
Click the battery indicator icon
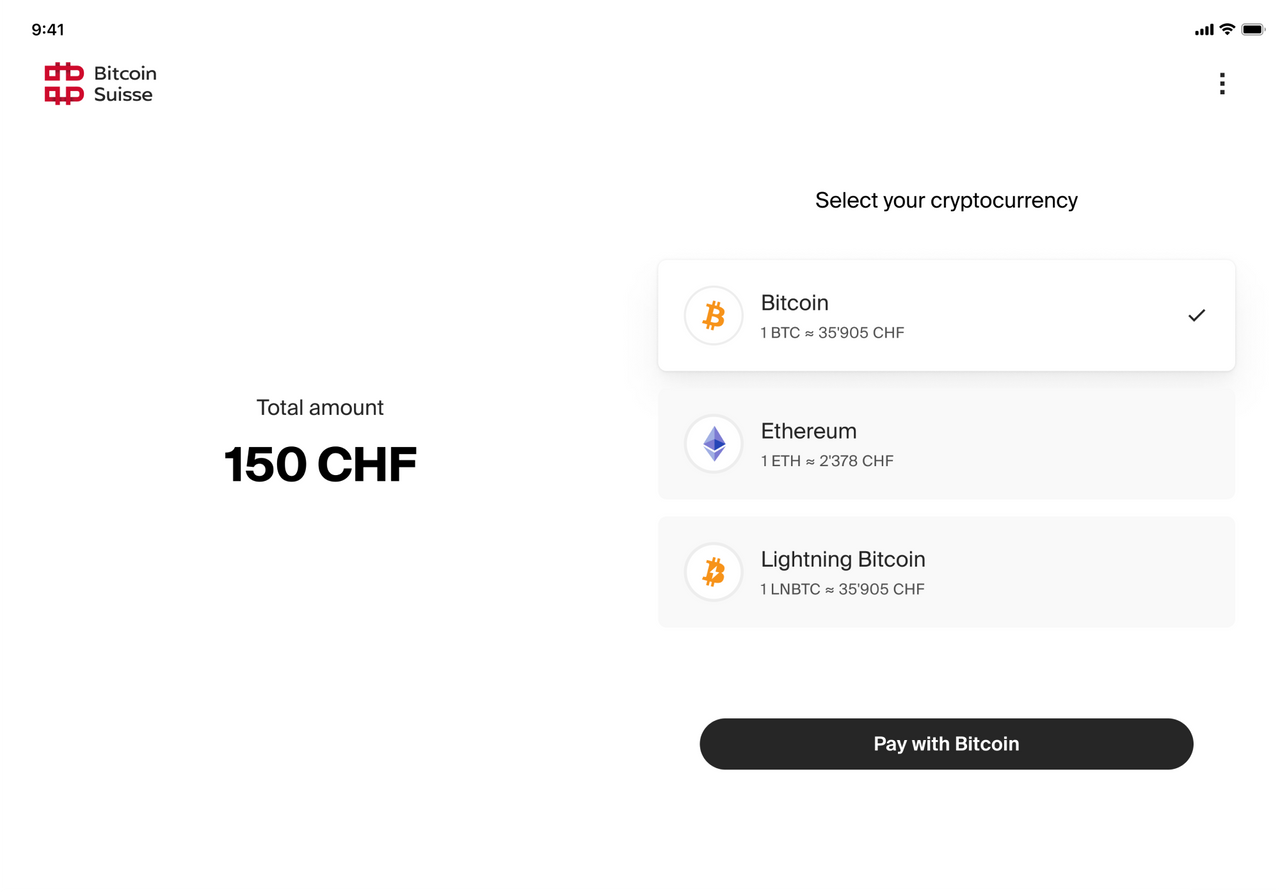coord(1253,30)
